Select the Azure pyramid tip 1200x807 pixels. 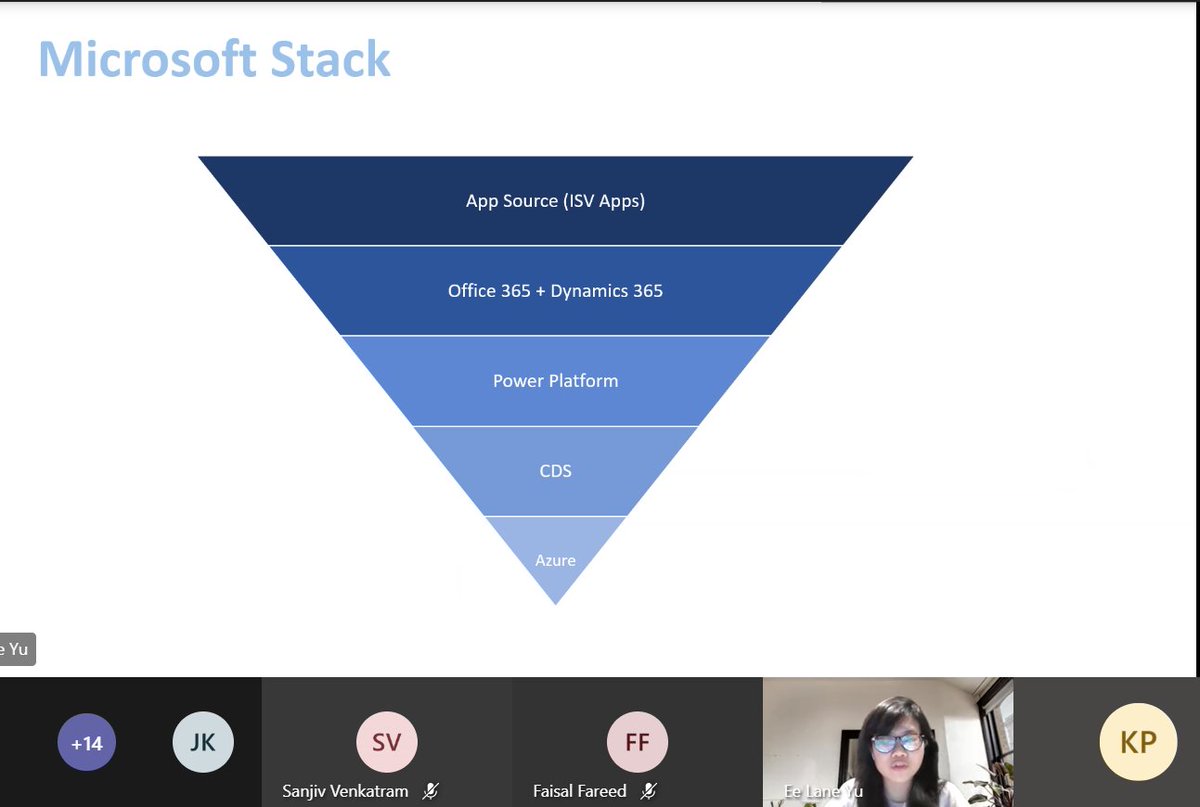[555, 560]
